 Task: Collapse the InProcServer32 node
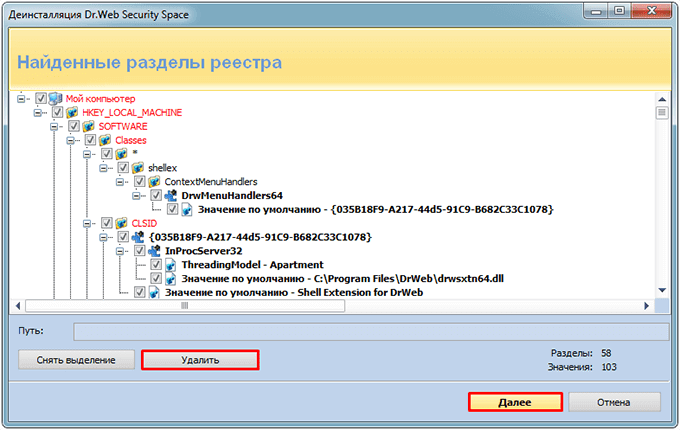tap(120, 251)
